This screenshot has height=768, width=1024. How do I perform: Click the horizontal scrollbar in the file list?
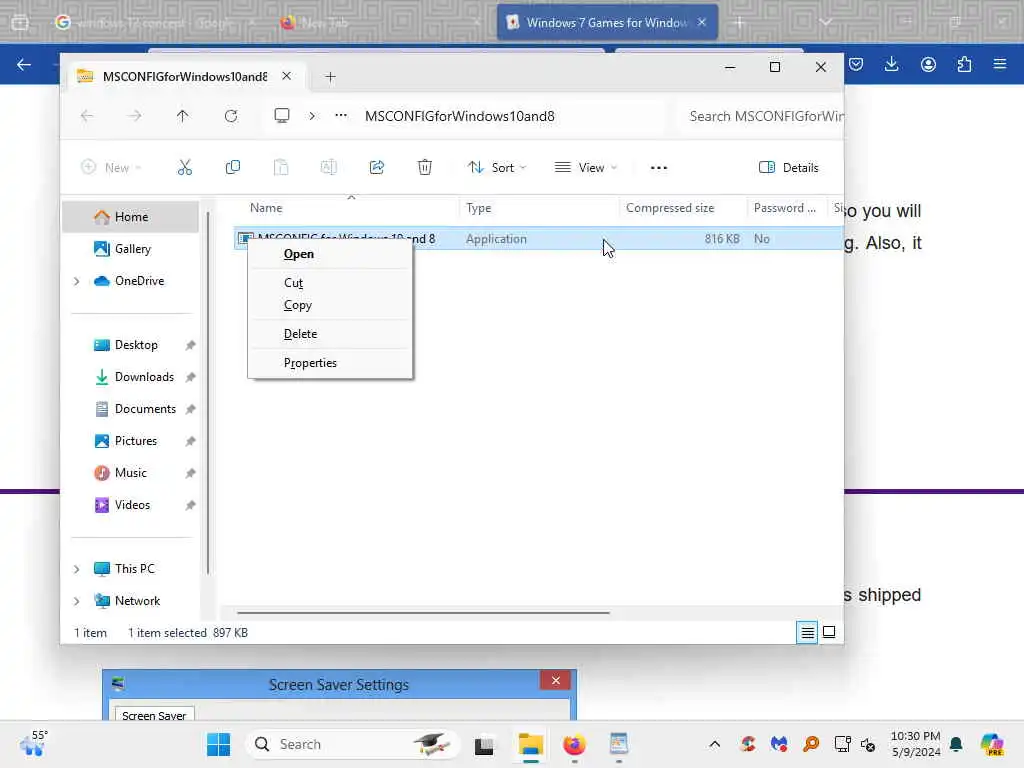pyautogui.click(x=423, y=613)
